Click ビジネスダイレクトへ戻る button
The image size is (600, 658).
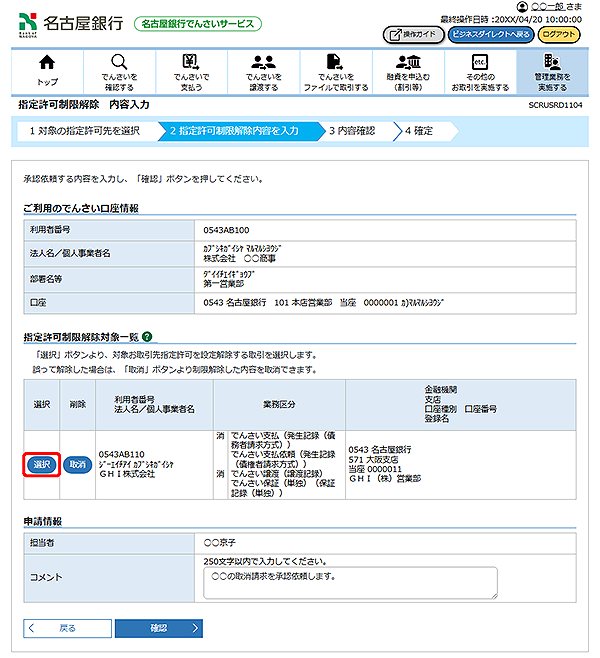490,34
